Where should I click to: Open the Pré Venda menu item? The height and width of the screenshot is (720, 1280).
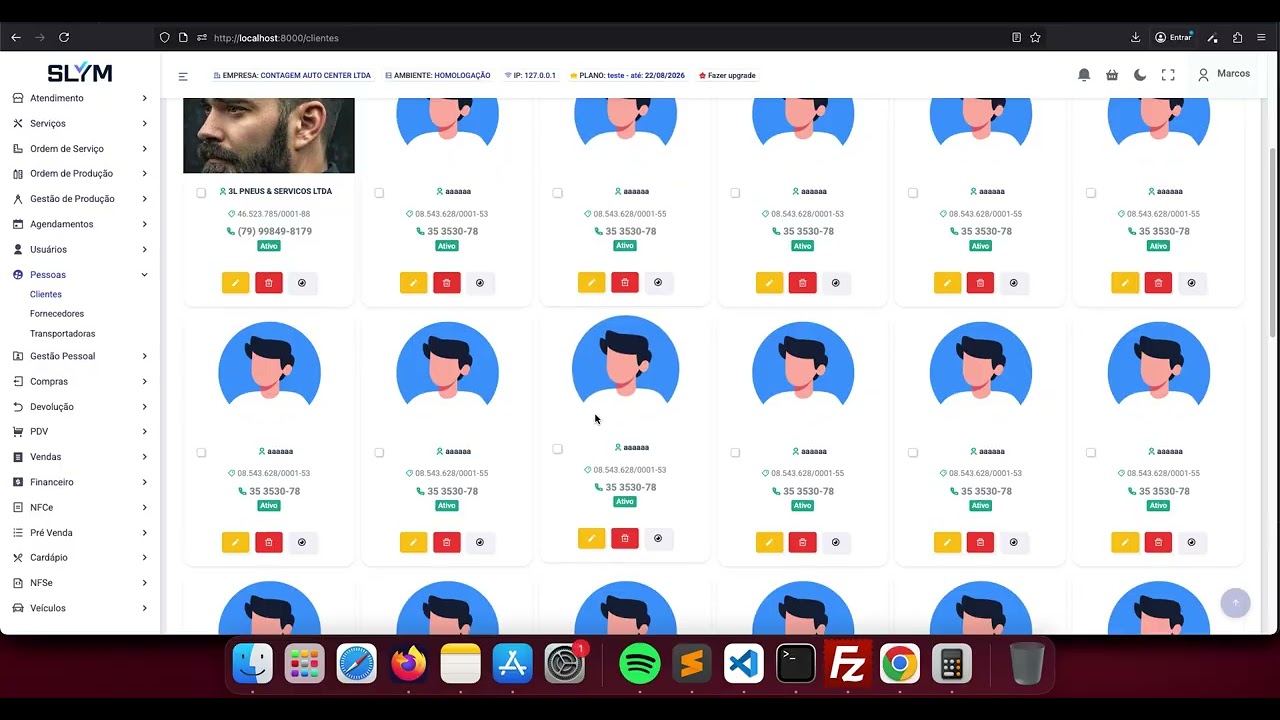[80, 533]
